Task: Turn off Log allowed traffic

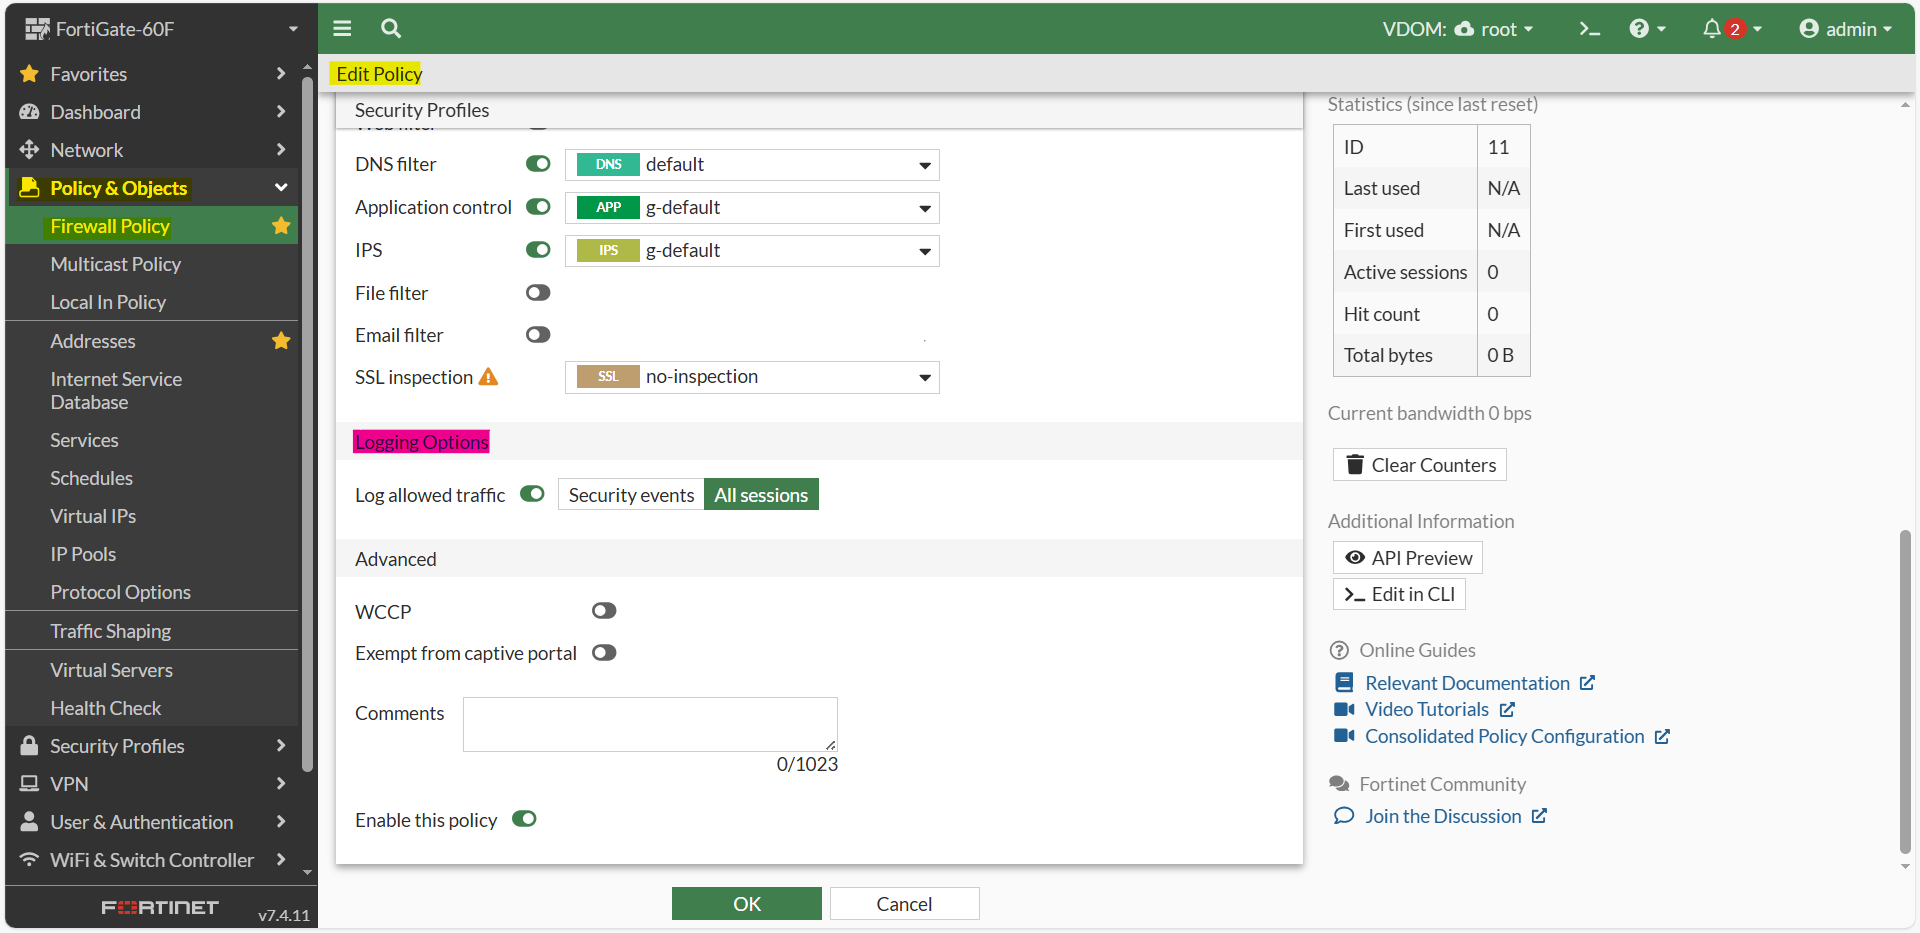Action: 532,494
